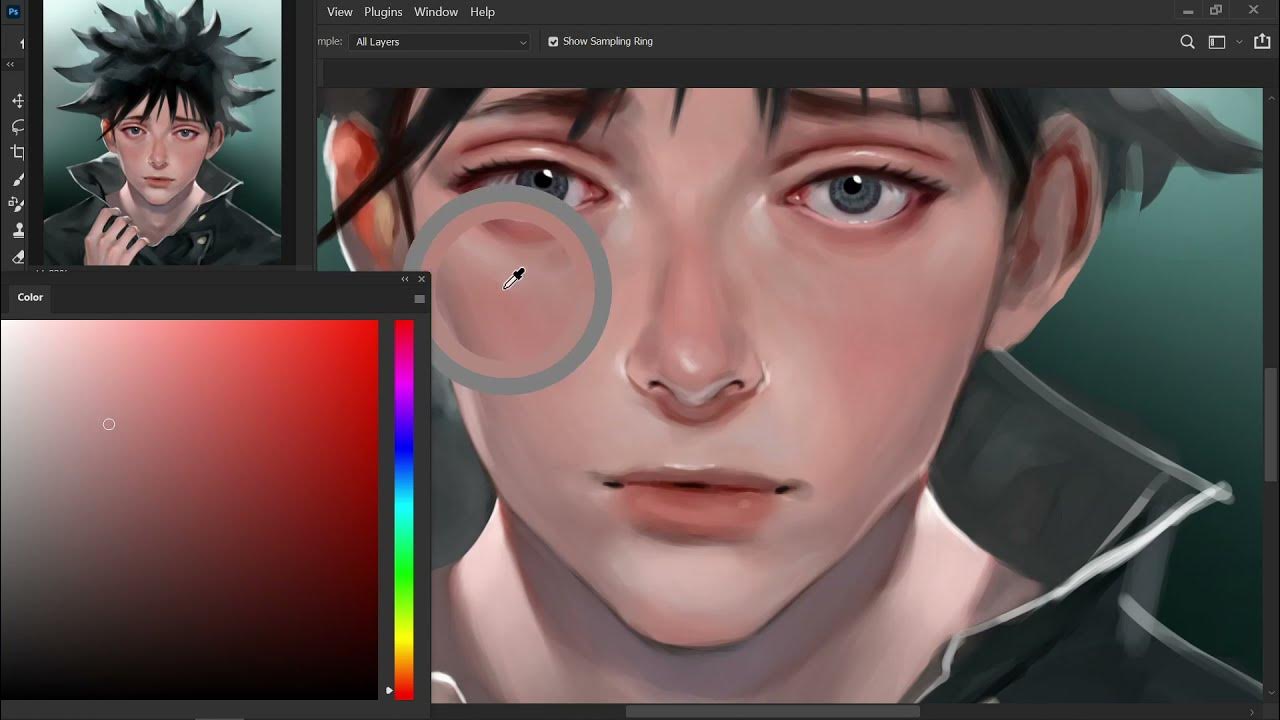Minimize the Photoshop window
The width and height of the screenshot is (1280, 720).
click(1187, 11)
